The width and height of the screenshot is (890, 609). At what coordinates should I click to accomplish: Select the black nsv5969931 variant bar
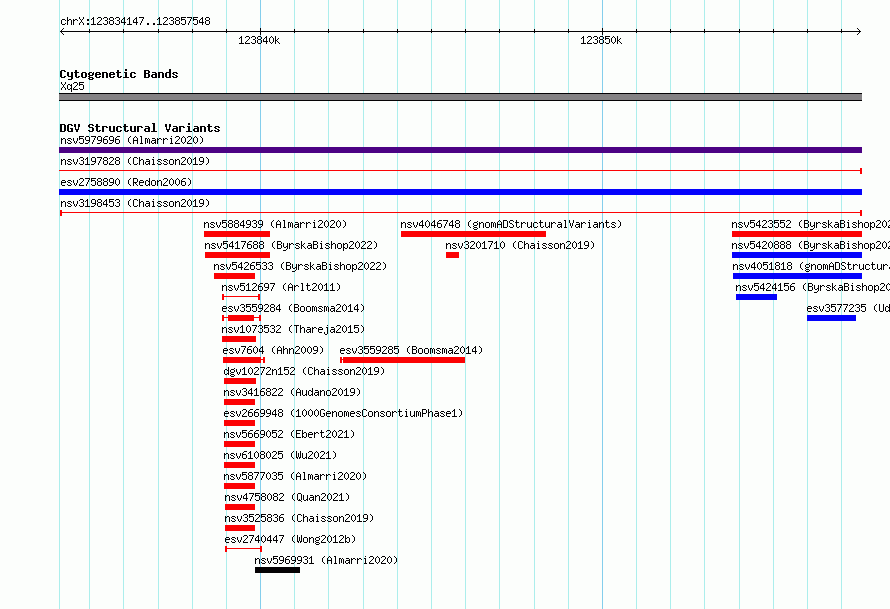click(x=278, y=570)
